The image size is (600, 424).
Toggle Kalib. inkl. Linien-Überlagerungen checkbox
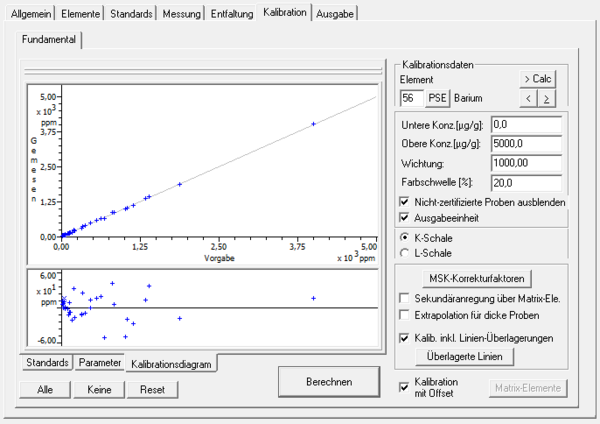coord(404,338)
